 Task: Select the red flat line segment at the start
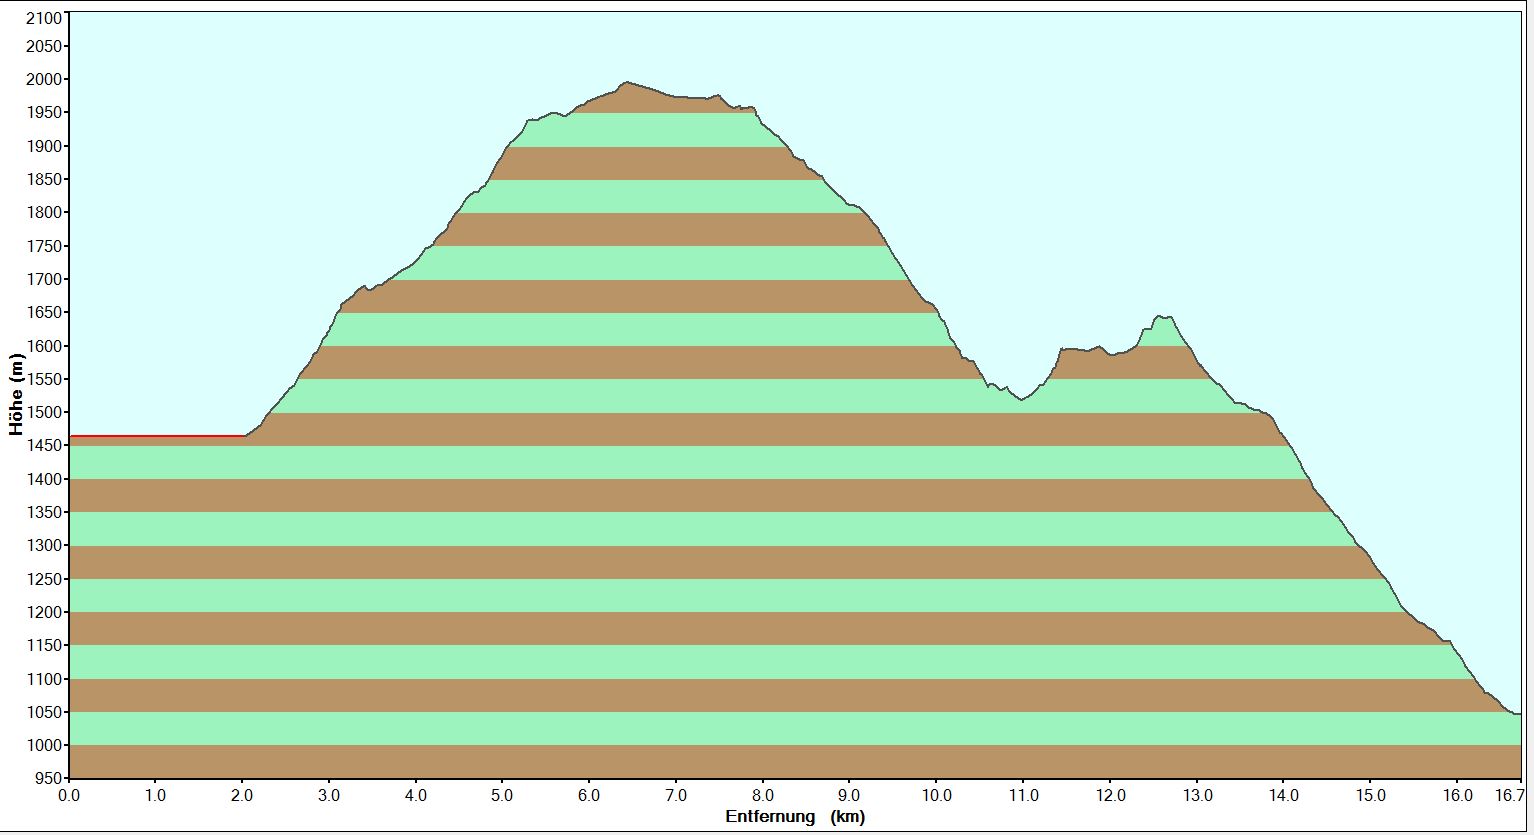(157, 436)
